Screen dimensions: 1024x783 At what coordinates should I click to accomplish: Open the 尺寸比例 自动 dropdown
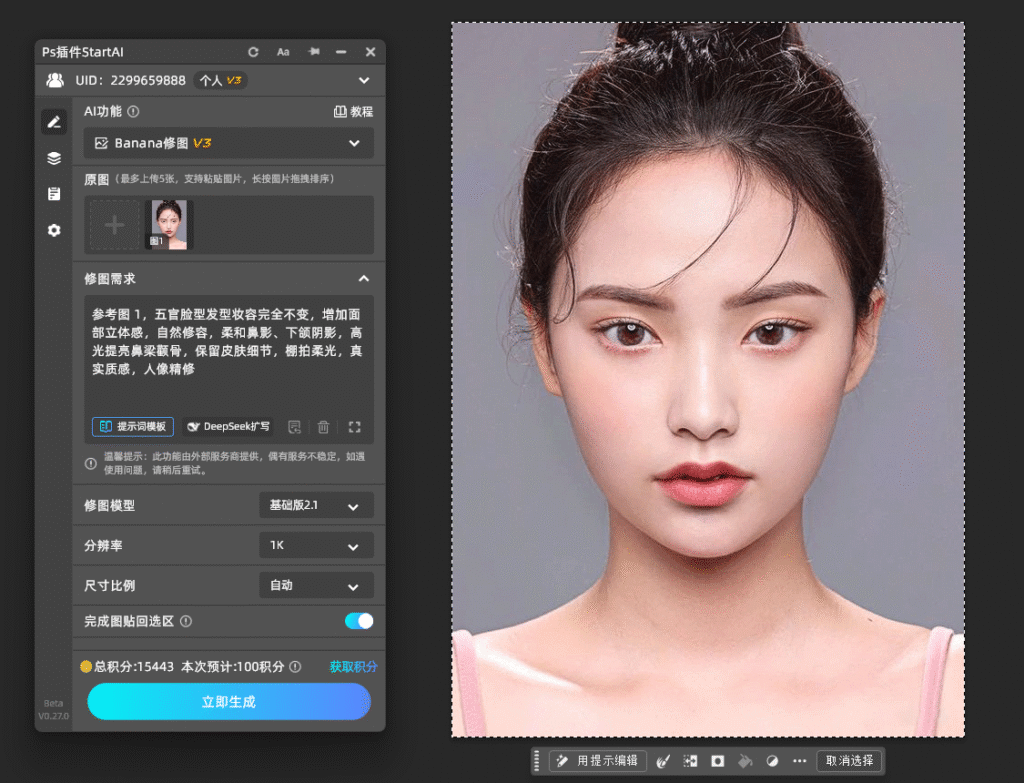click(316, 585)
